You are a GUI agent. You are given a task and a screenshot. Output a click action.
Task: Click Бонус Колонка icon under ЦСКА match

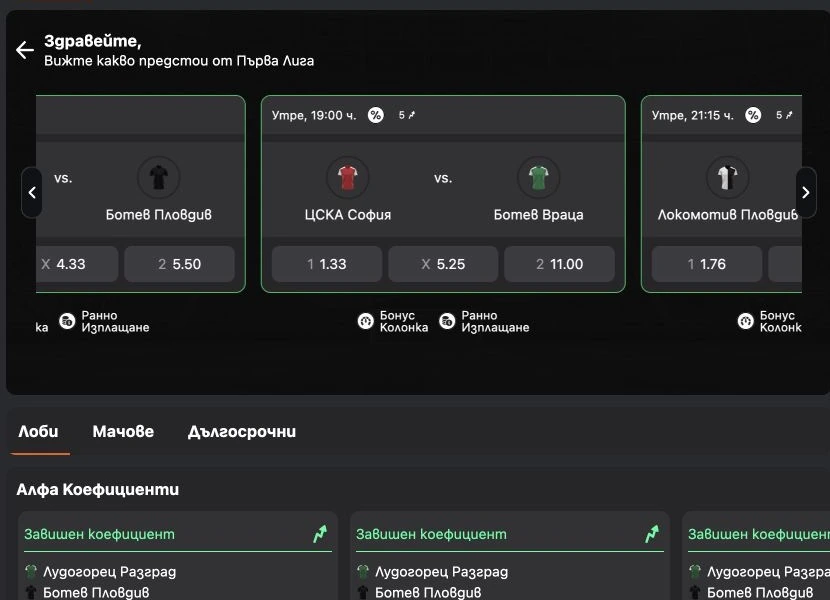366,321
